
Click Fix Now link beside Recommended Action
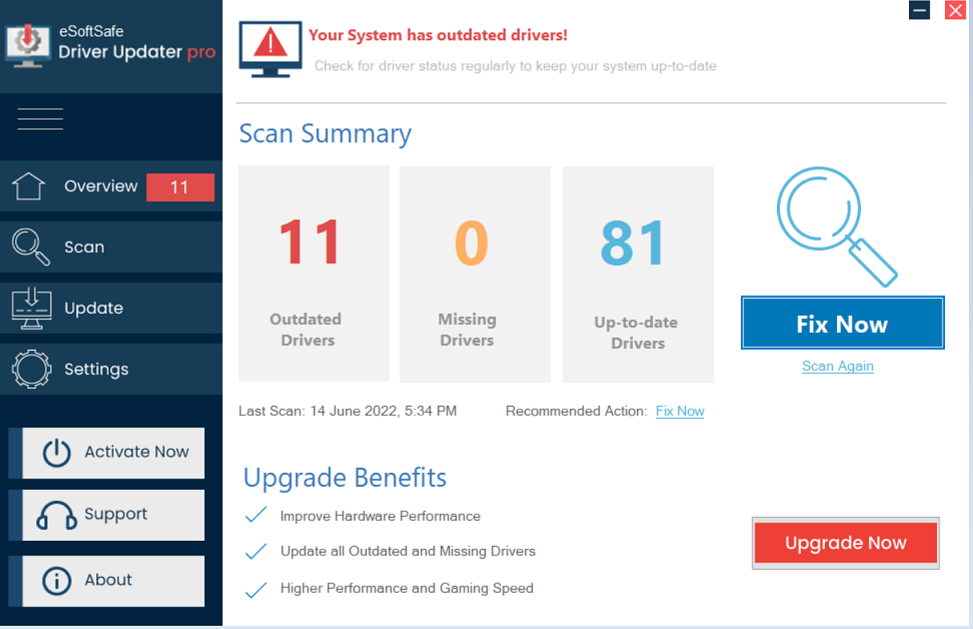[679, 411]
